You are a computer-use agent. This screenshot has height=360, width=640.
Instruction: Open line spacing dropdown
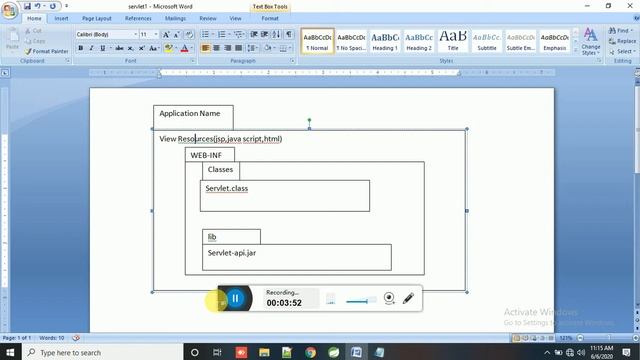pyautogui.click(x=253, y=48)
